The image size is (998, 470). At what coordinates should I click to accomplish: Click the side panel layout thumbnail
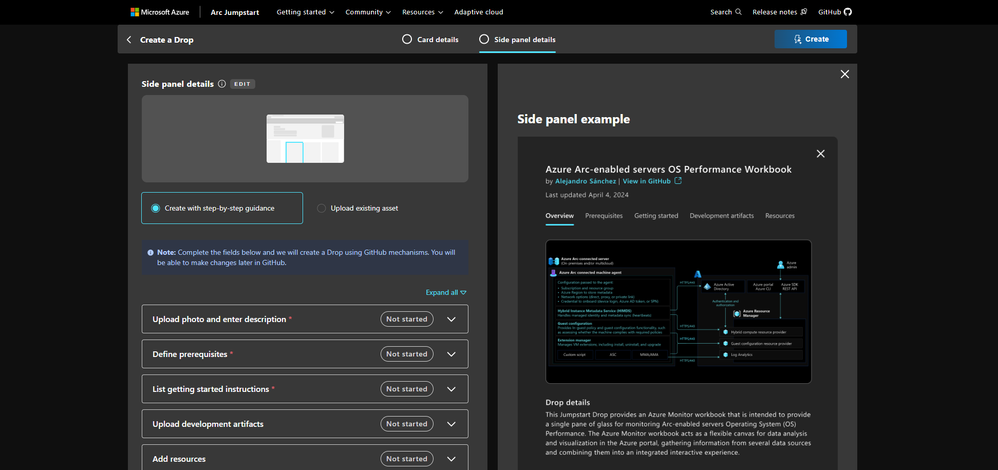[x=305, y=139]
